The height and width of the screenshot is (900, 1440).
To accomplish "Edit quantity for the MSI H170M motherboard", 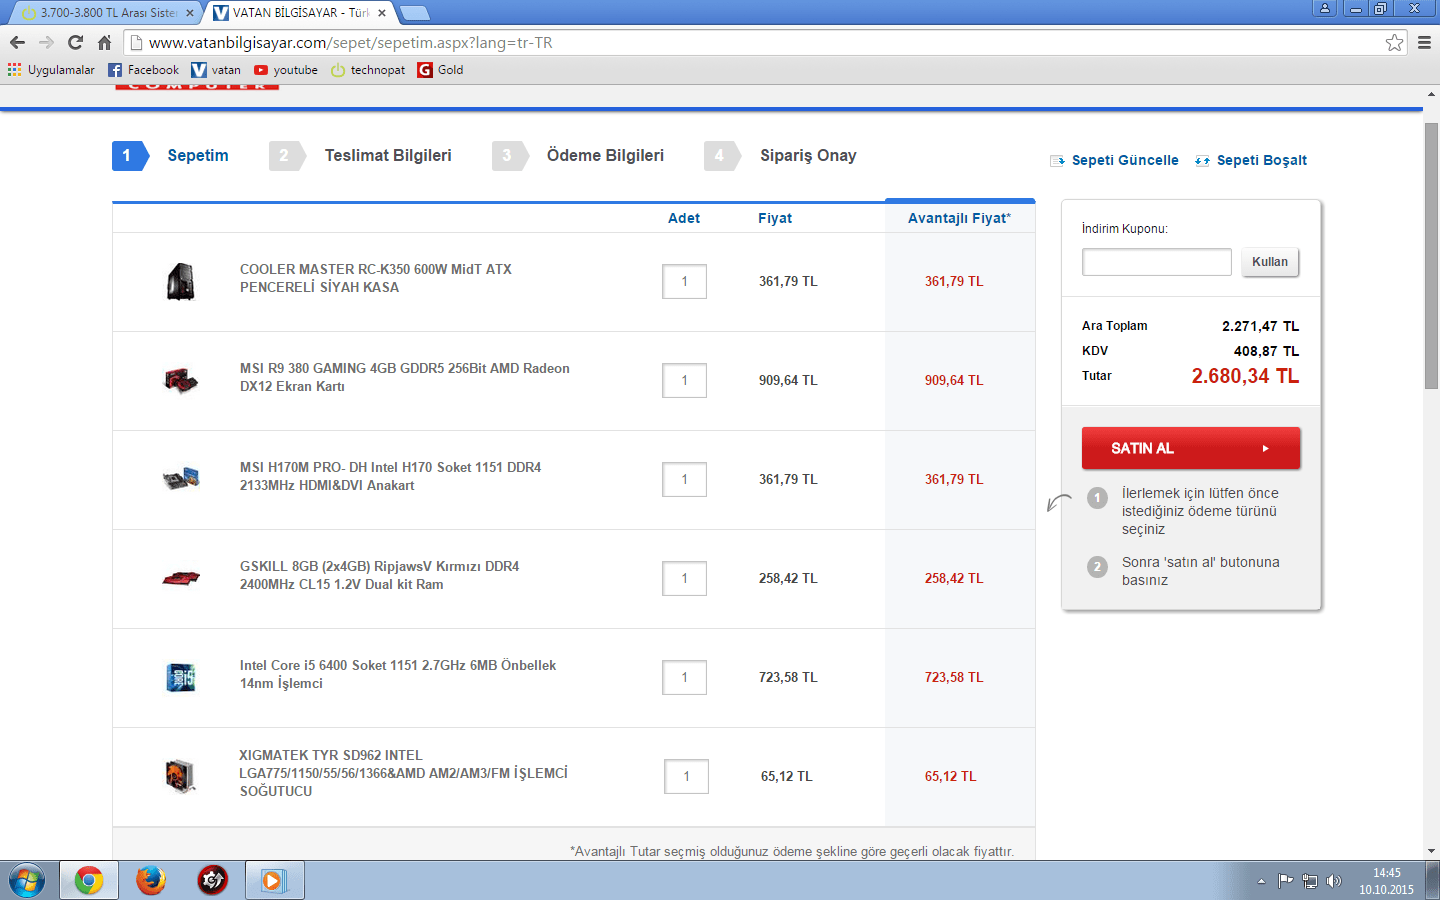I will (x=684, y=479).
